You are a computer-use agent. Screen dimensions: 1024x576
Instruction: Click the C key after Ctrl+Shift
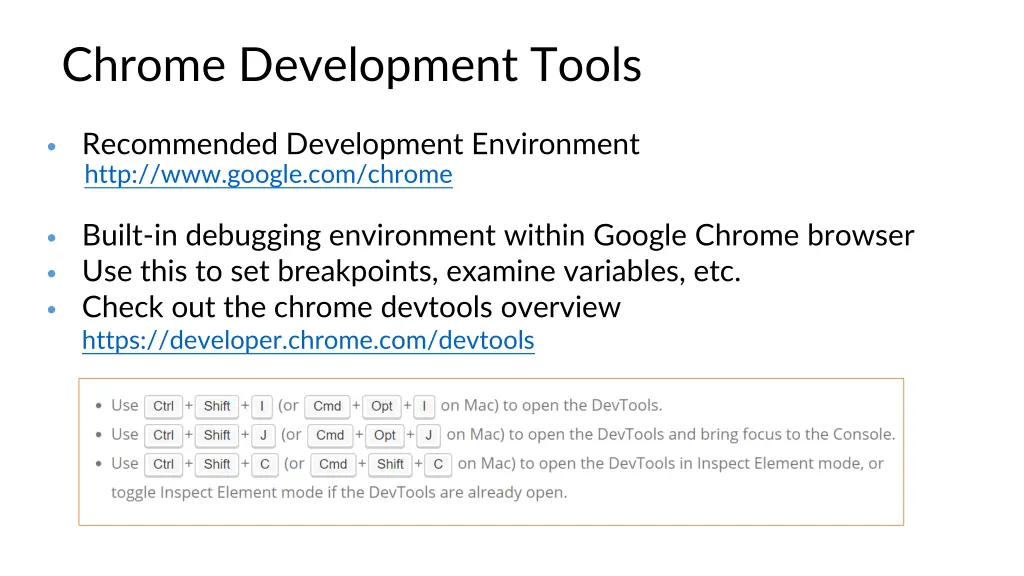pyautogui.click(x=264, y=464)
